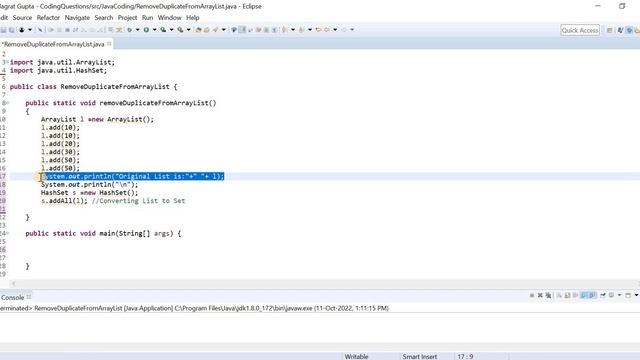Click the '17 : 9' cursor position status

point(465,356)
